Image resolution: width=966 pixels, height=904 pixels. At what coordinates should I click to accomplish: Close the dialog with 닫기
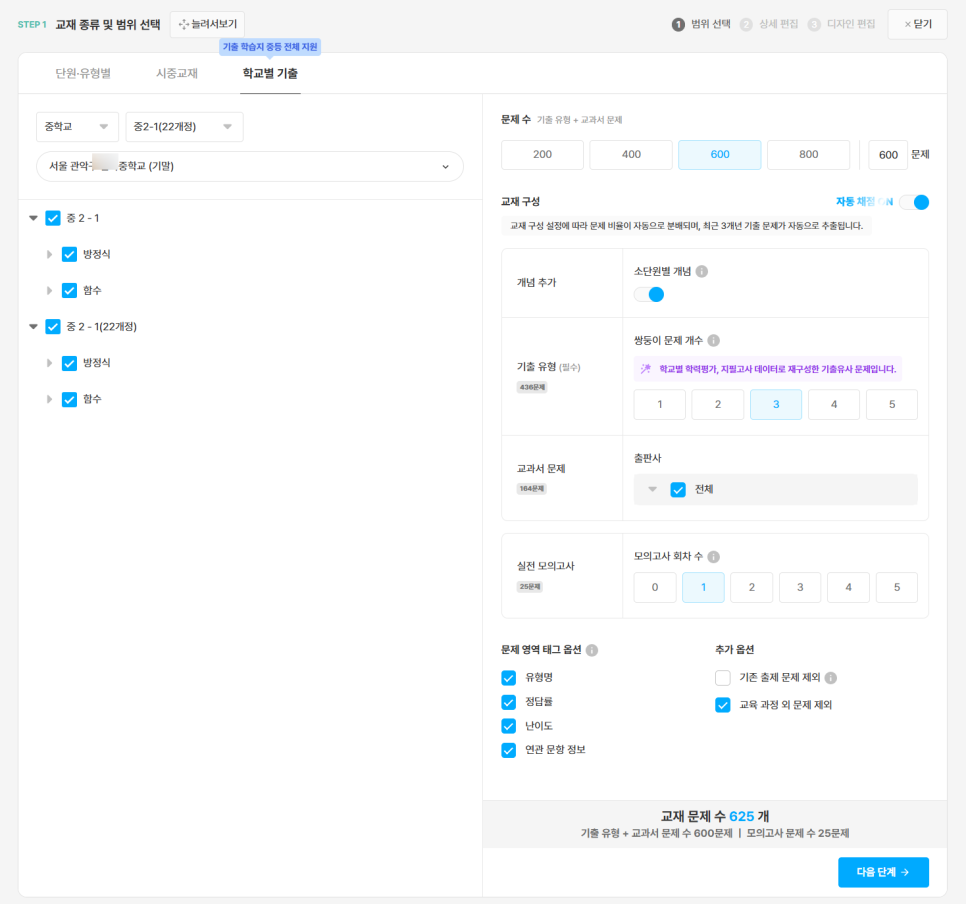pos(917,24)
